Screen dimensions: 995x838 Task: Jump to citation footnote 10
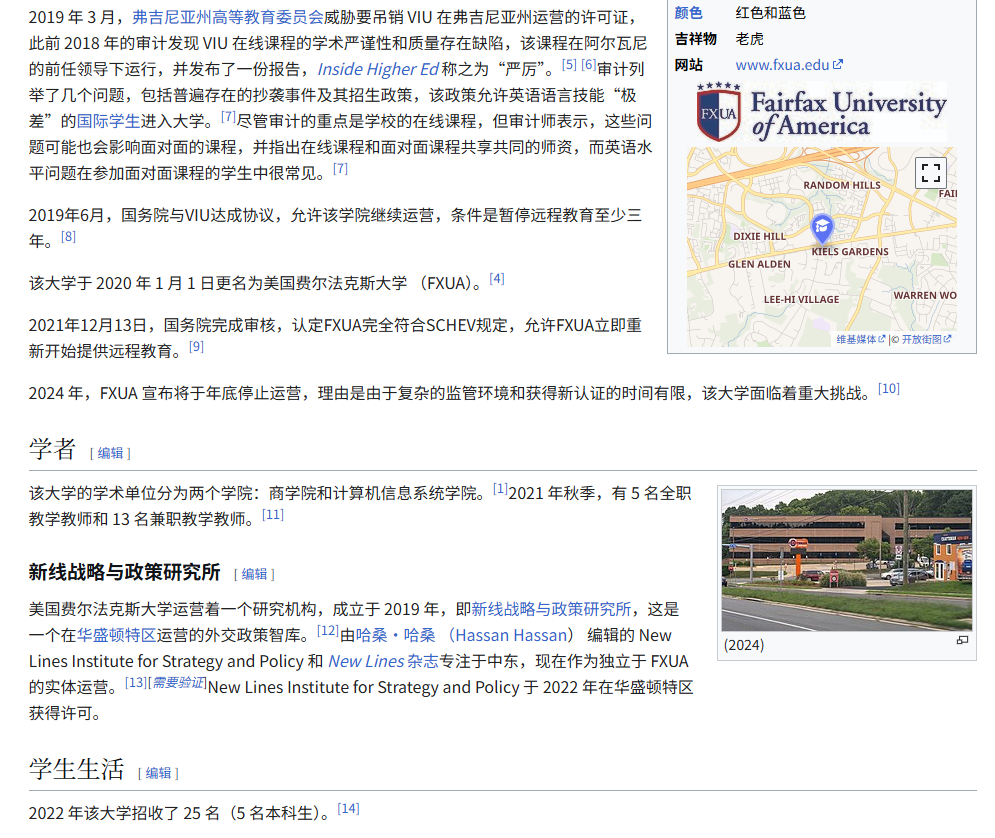point(888,389)
